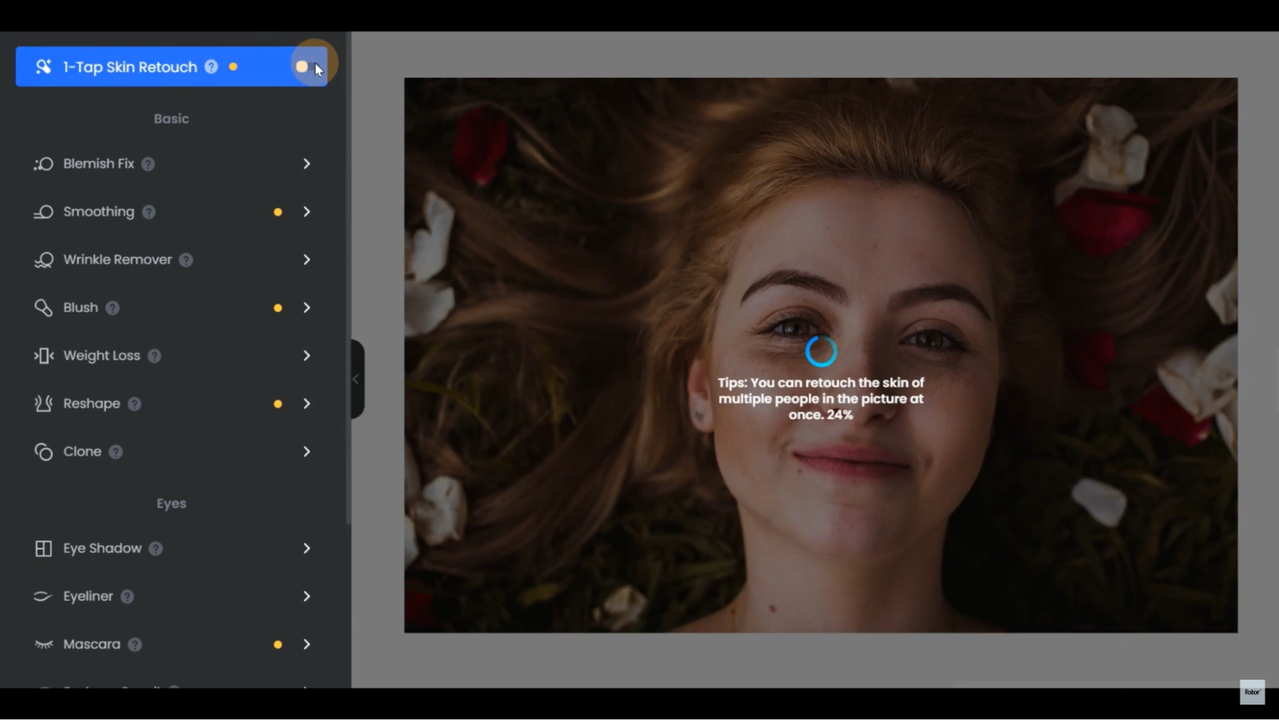Click the Blemish Fix tool icon
Screen dimensions: 1279x720
click(x=43, y=164)
